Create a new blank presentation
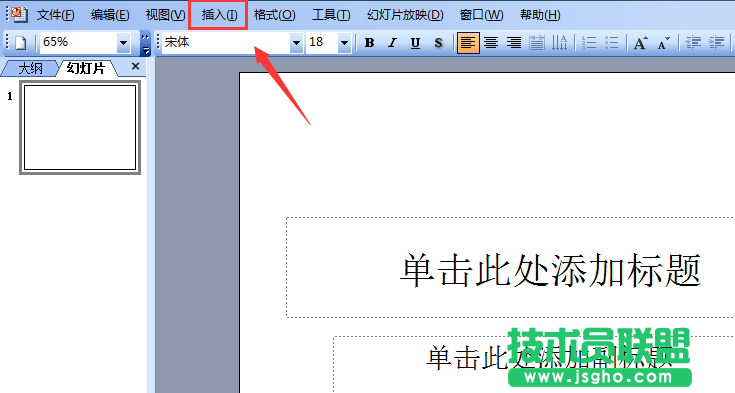 pos(20,43)
